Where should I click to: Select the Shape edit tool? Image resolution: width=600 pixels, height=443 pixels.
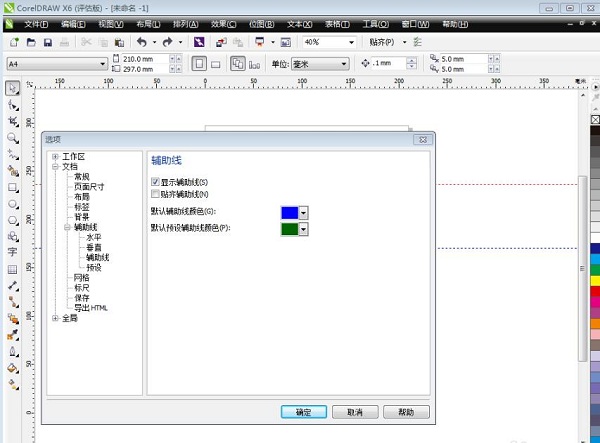pyautogui.click(x=13, y=105)
